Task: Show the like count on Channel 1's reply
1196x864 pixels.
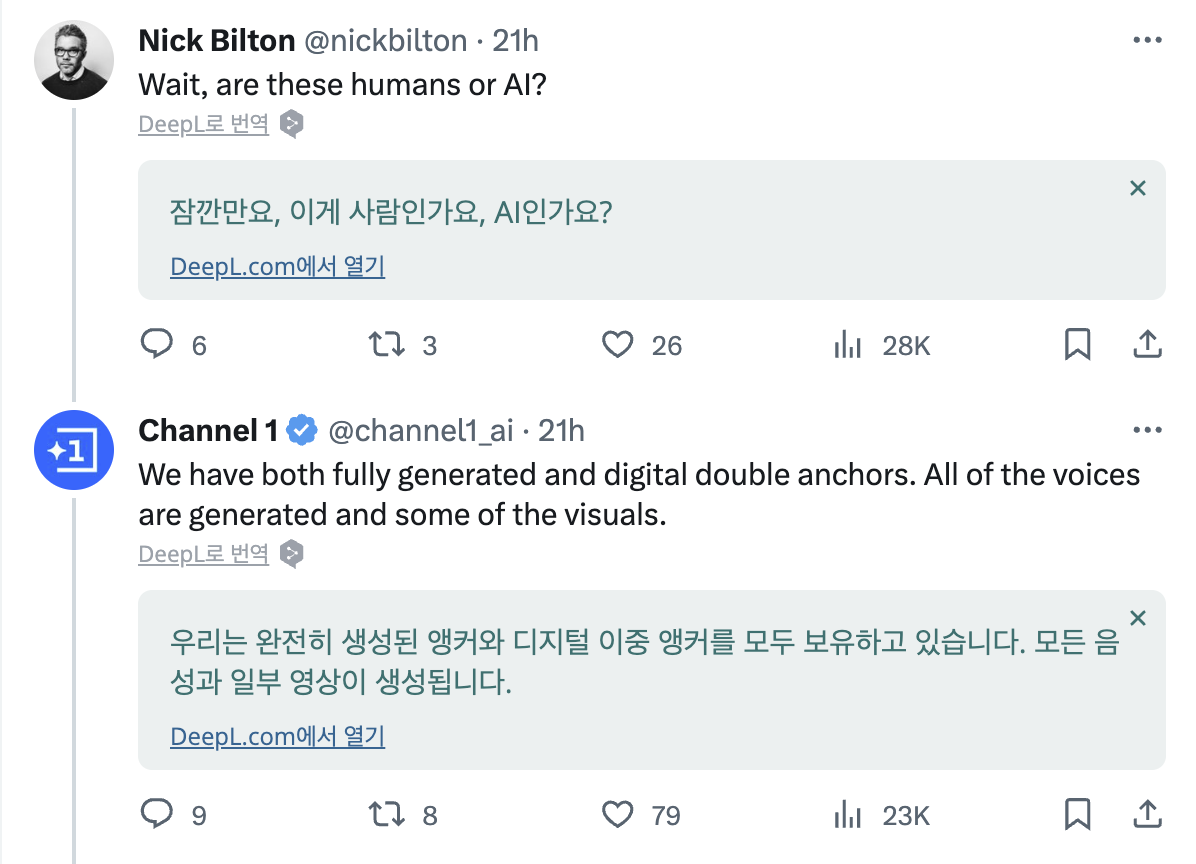Action: [662, 814]
